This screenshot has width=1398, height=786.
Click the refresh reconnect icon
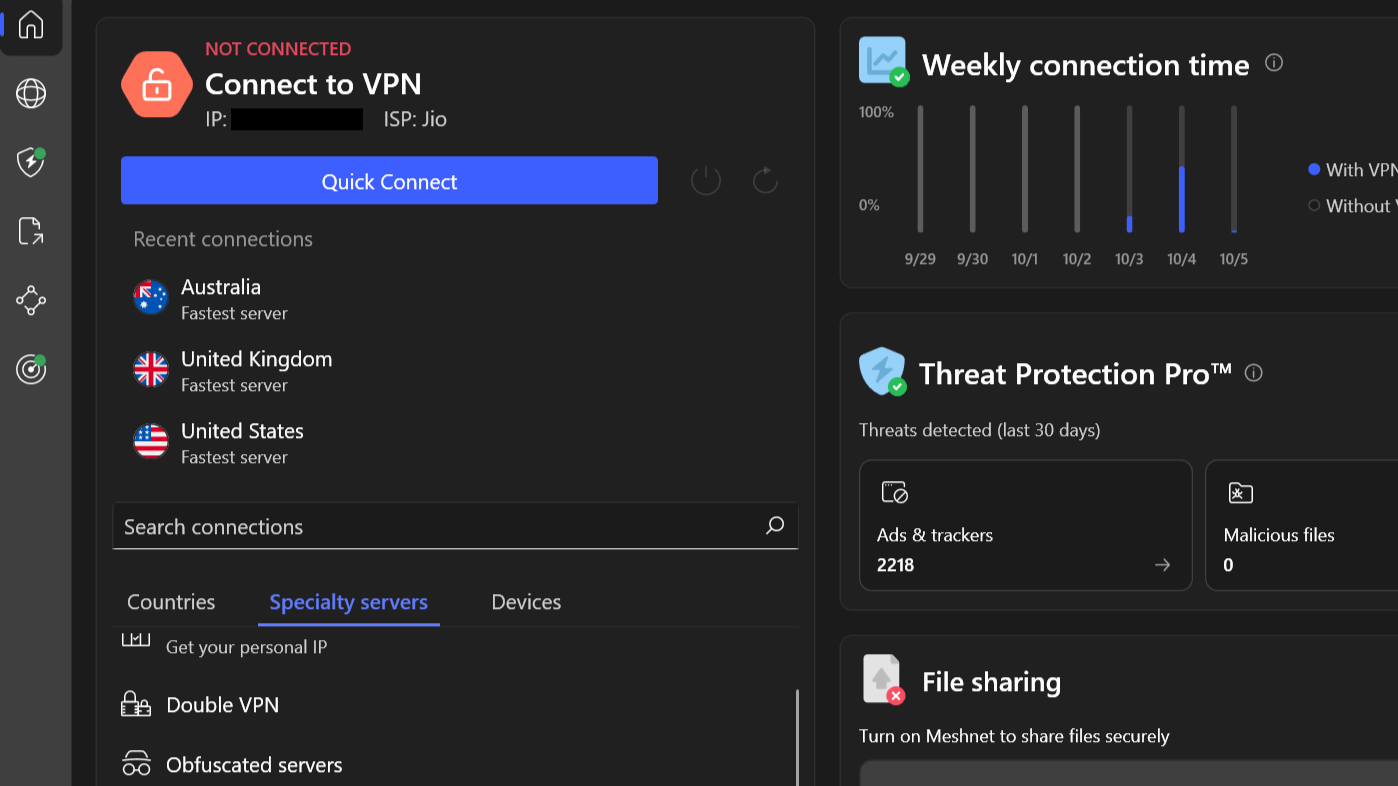click(x=765, y=181)
